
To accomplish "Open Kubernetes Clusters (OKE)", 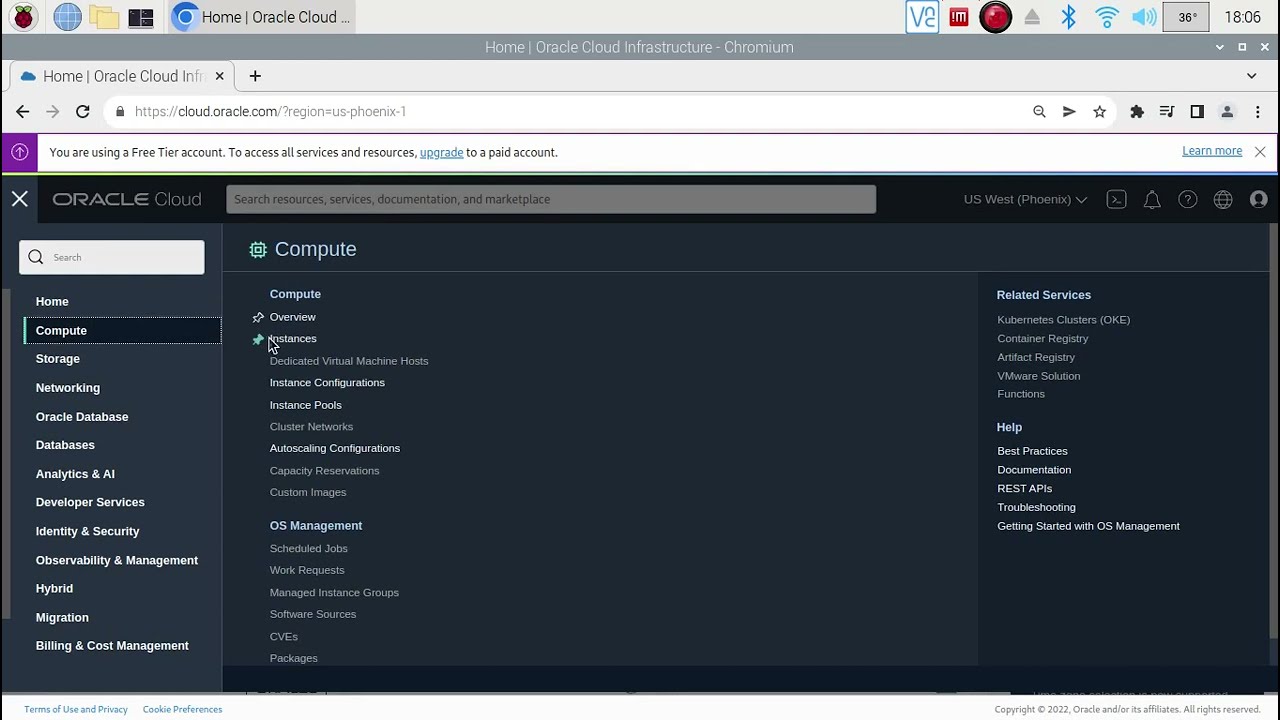I will pos(1064,320).
